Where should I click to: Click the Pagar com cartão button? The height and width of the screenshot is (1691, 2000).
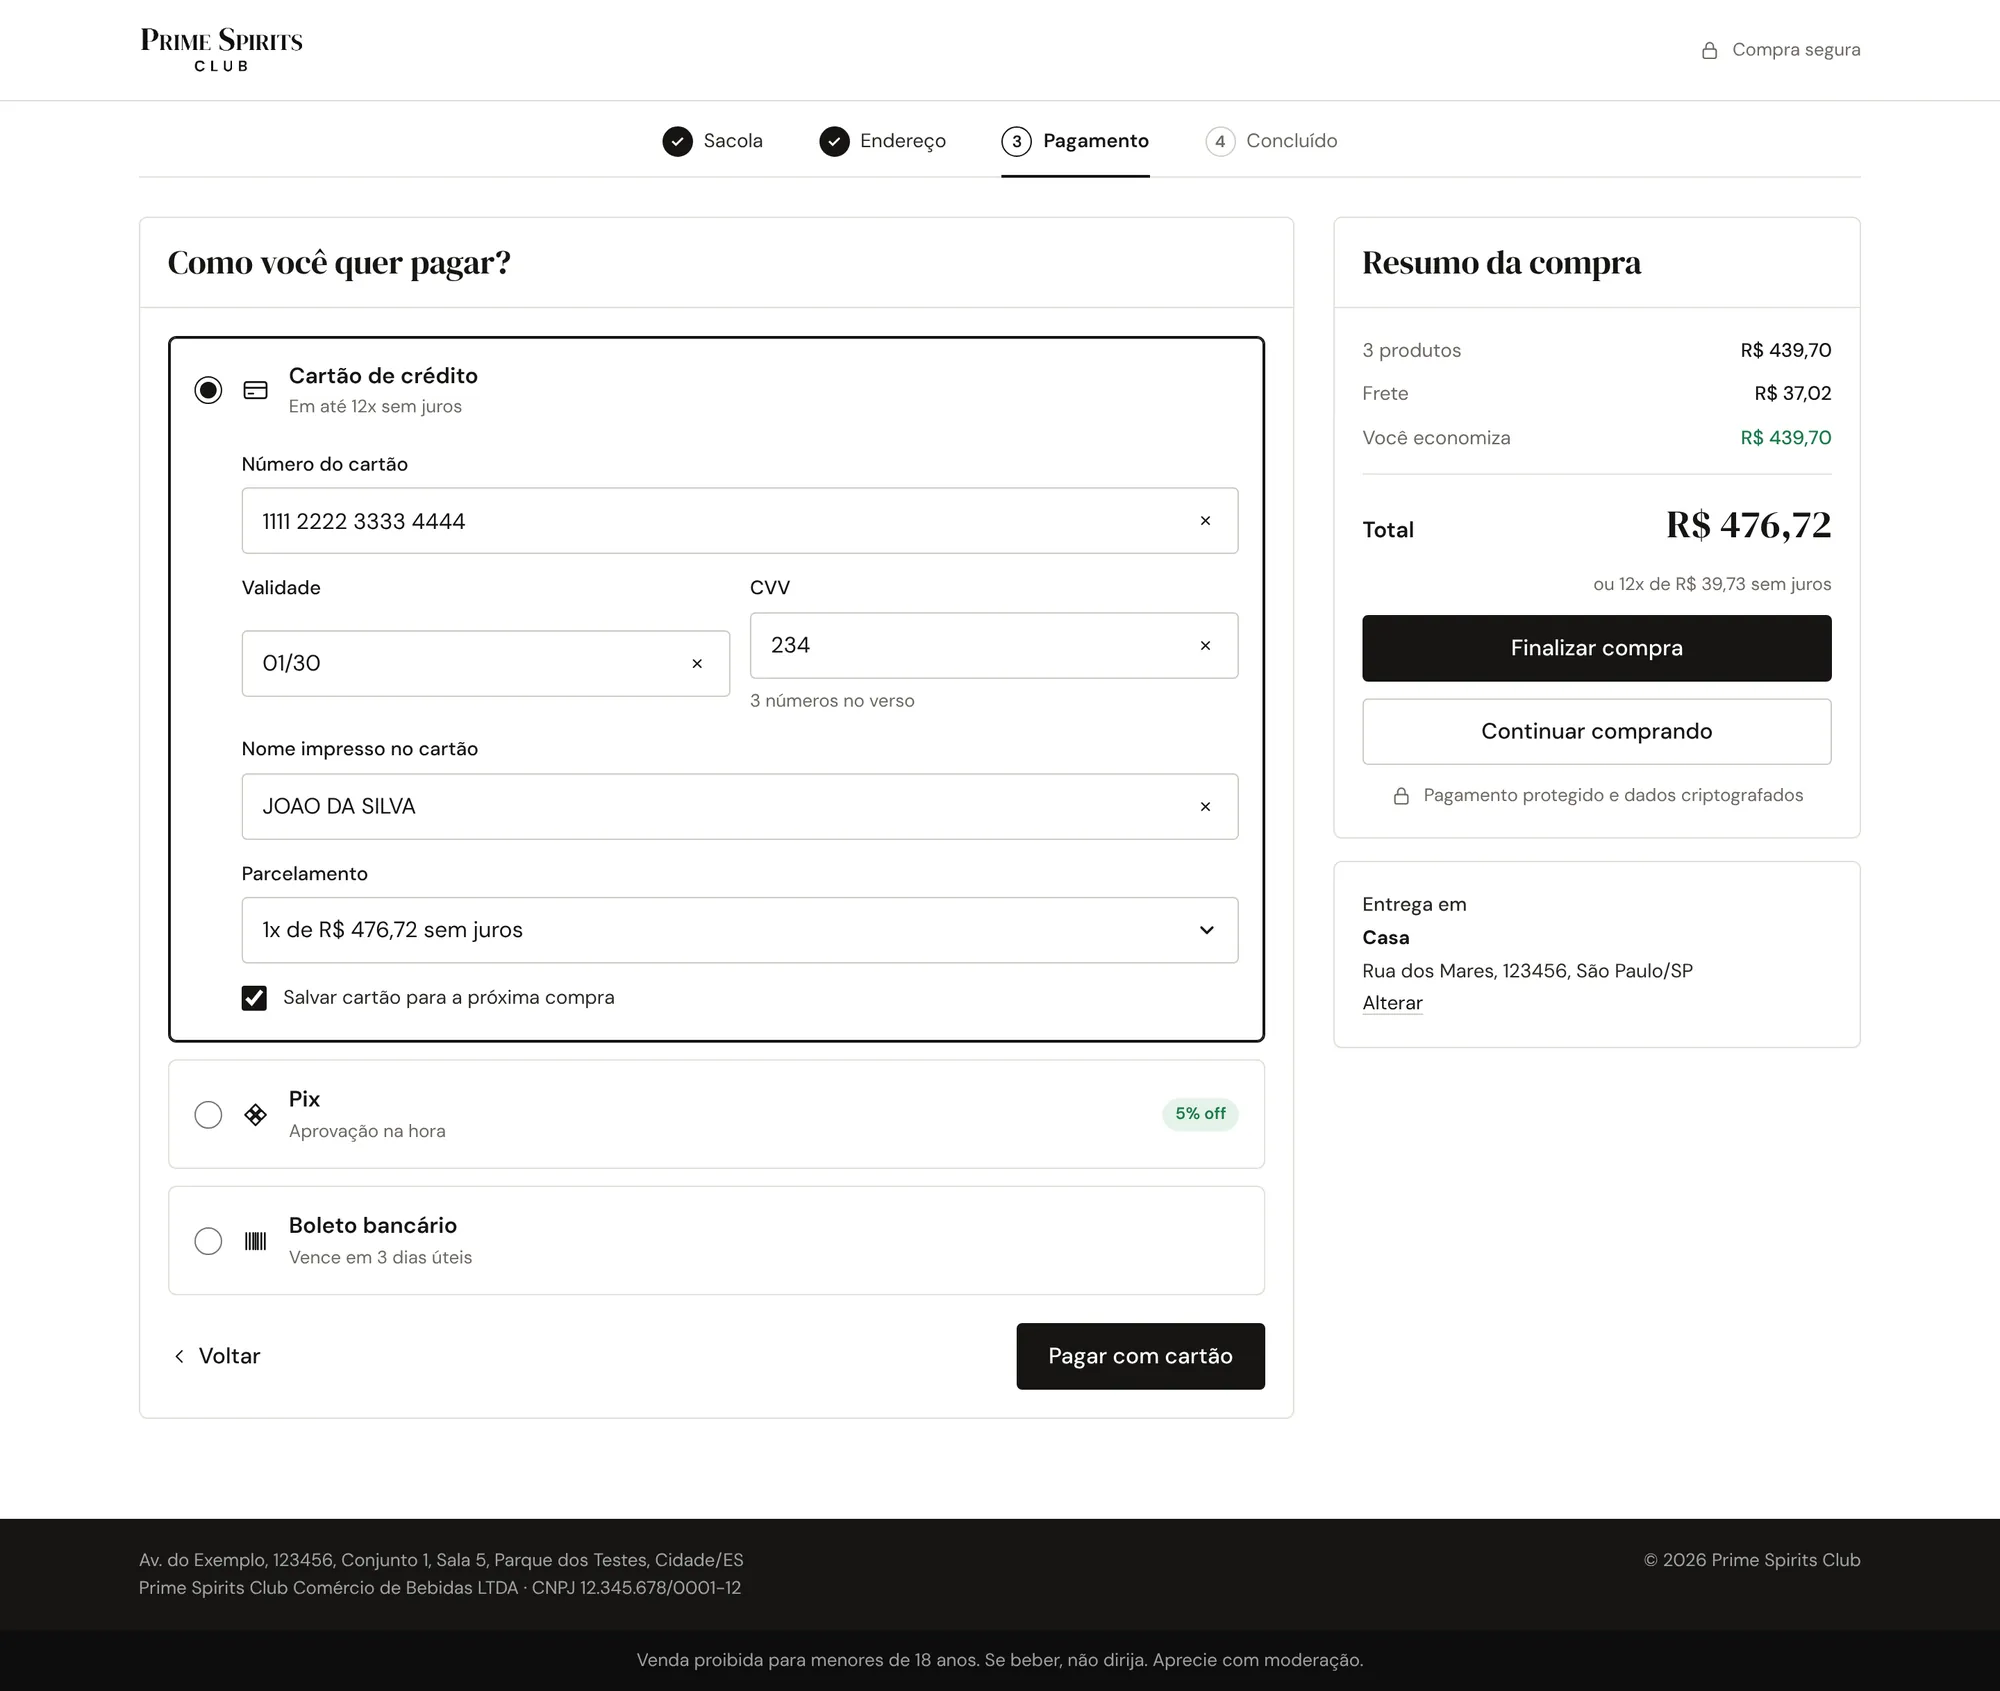click(1140, 1356)
